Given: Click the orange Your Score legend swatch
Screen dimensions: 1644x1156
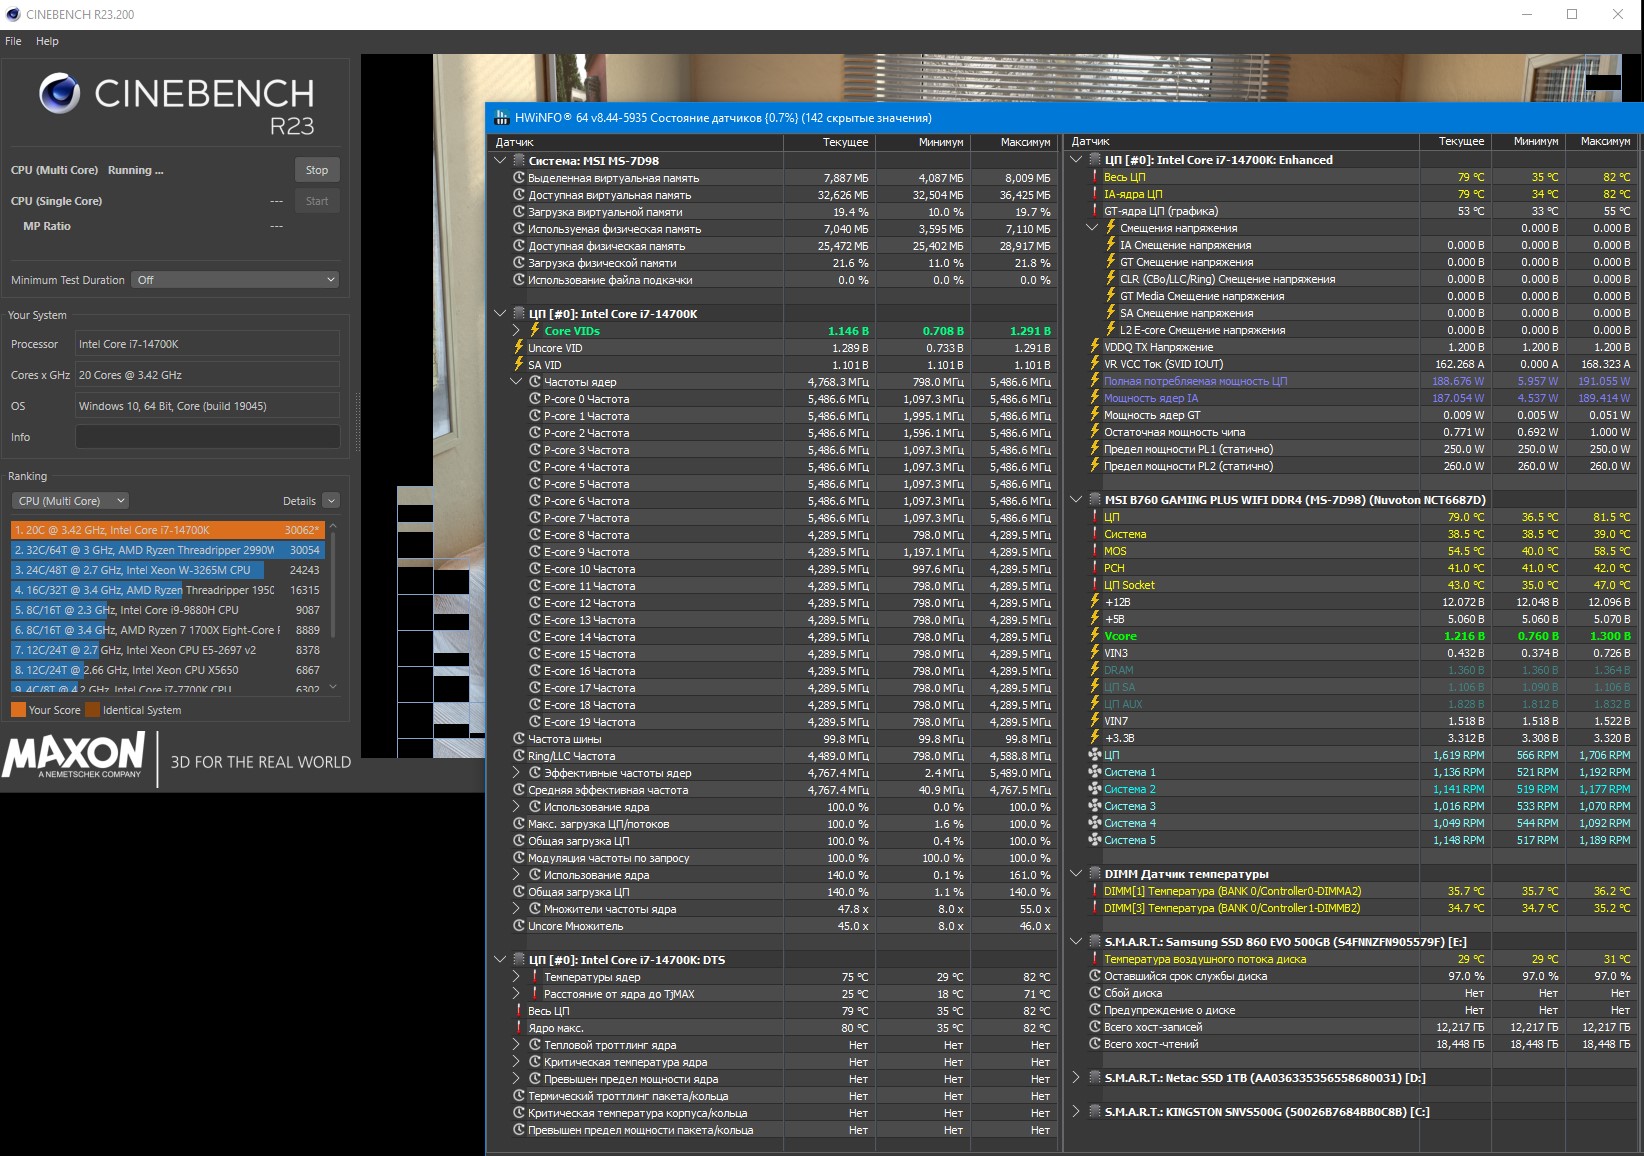Looking at the screenshot, I should coord(18,710).
